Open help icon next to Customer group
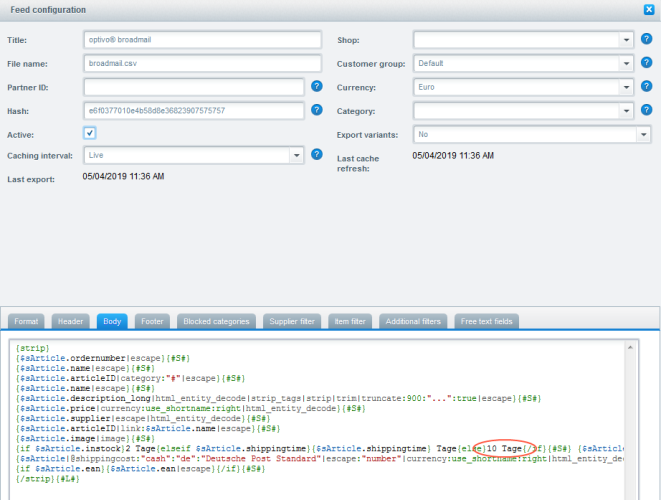Image resolution: width=661 pixels, height=500 pixels. coord(646,63)
